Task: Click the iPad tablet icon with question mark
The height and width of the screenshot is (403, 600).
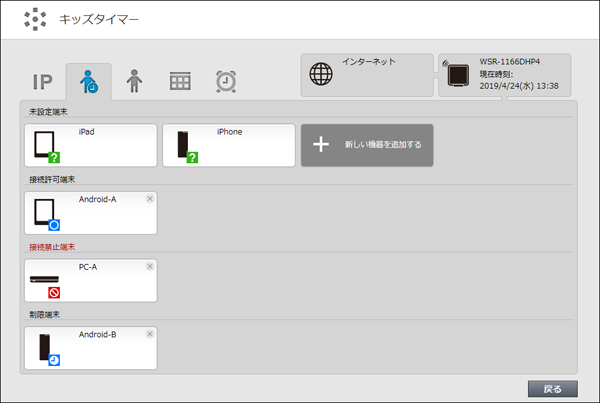Action: (x=47, y=147)
